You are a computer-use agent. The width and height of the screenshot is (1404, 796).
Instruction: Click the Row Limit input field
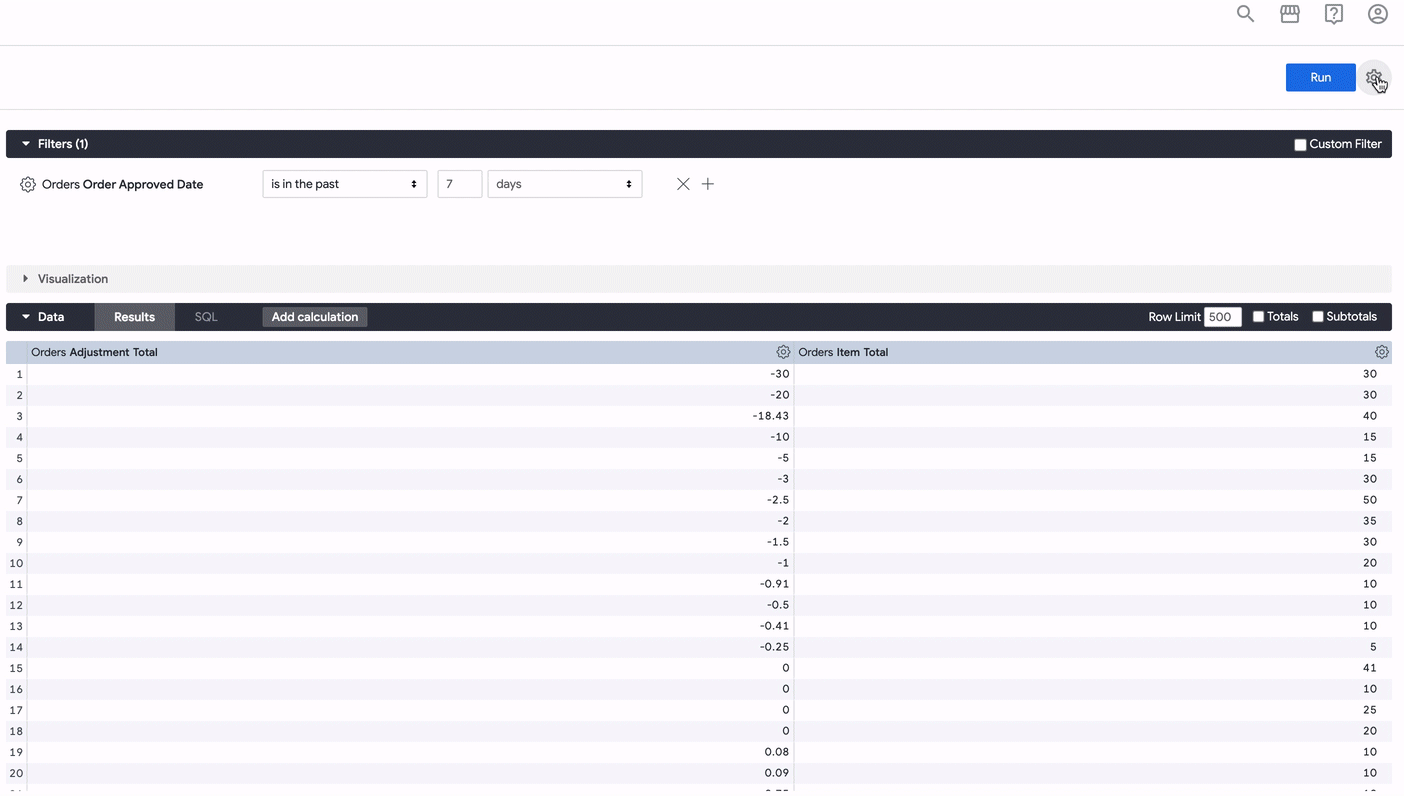coord(1222,317)
